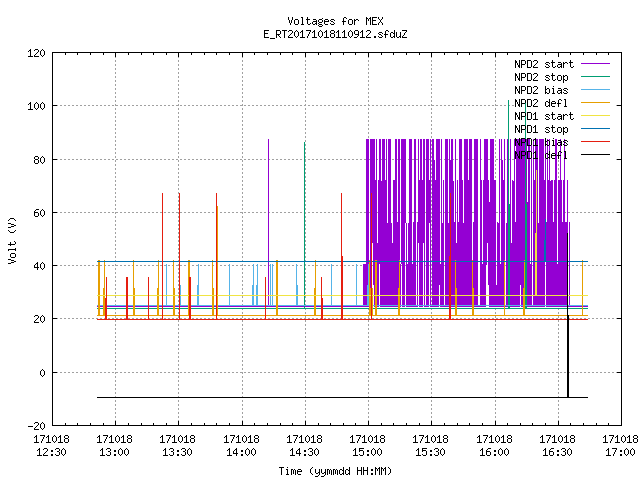Click the x-axis tick label 15:30

coord(431,452)
